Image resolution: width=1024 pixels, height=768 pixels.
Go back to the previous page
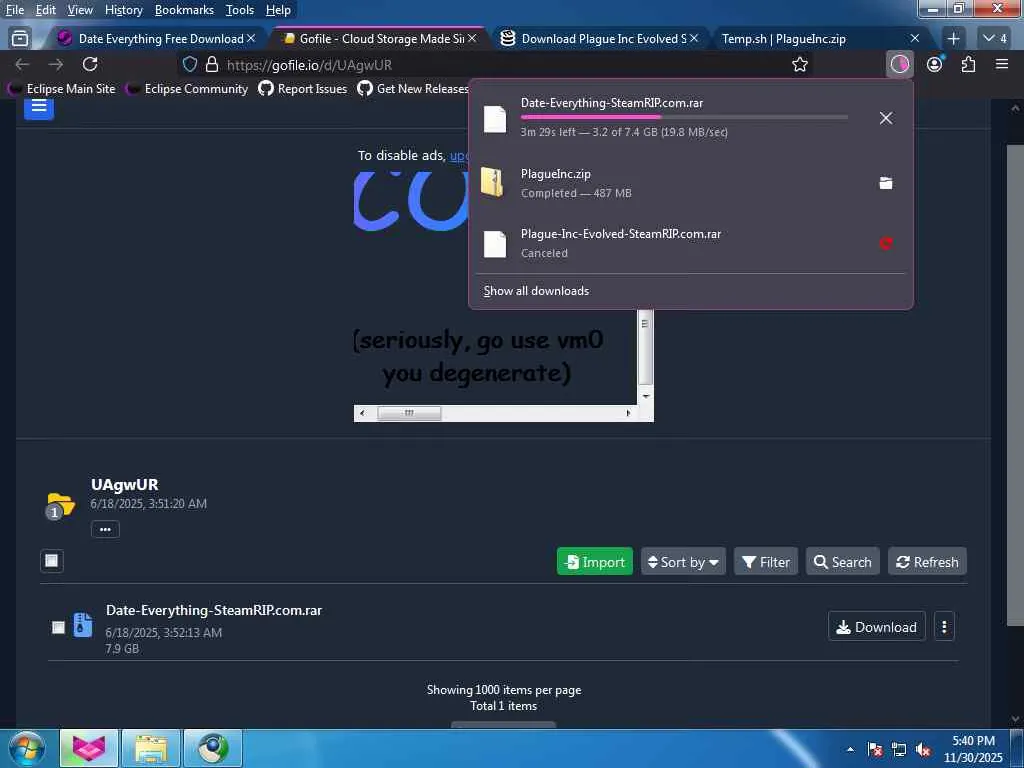tap(22, 64)
